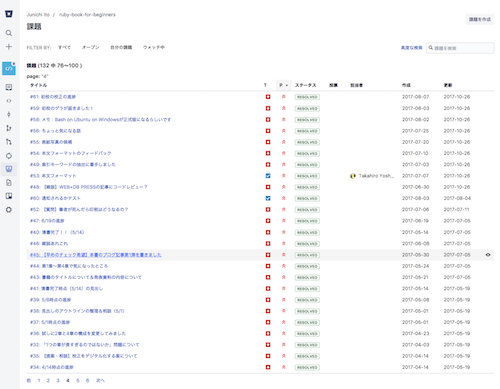Click the assignee avatar beside Takahiro Yosh...
Screen dimensions: 500x389
pos(353,176)
